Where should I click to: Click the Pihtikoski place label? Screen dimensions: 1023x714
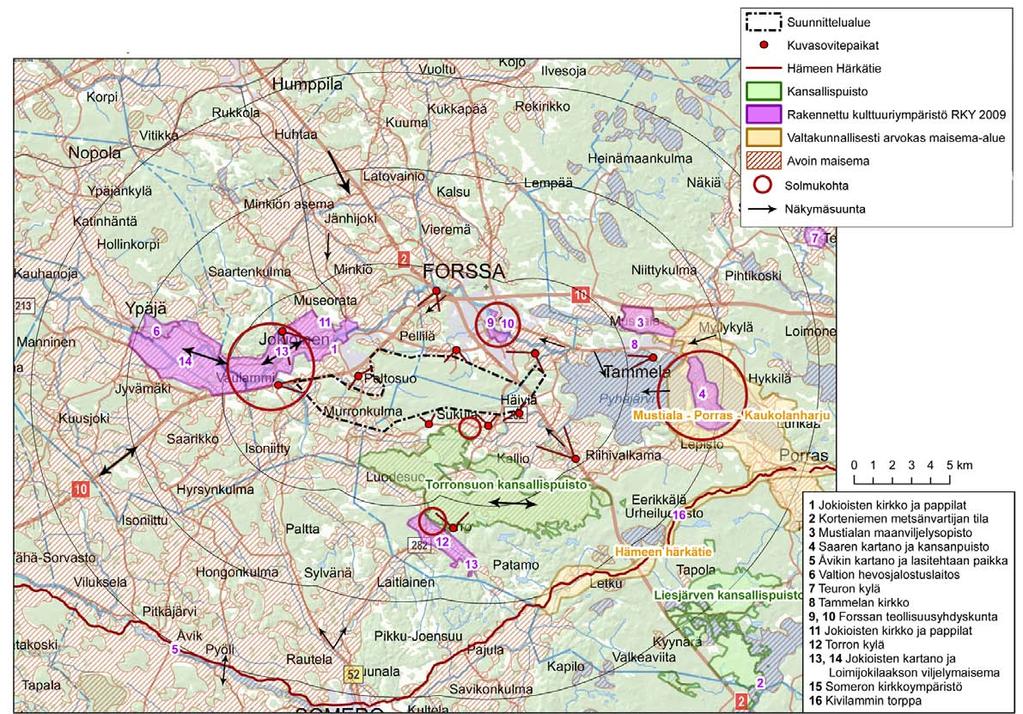[x=753, y=275]
